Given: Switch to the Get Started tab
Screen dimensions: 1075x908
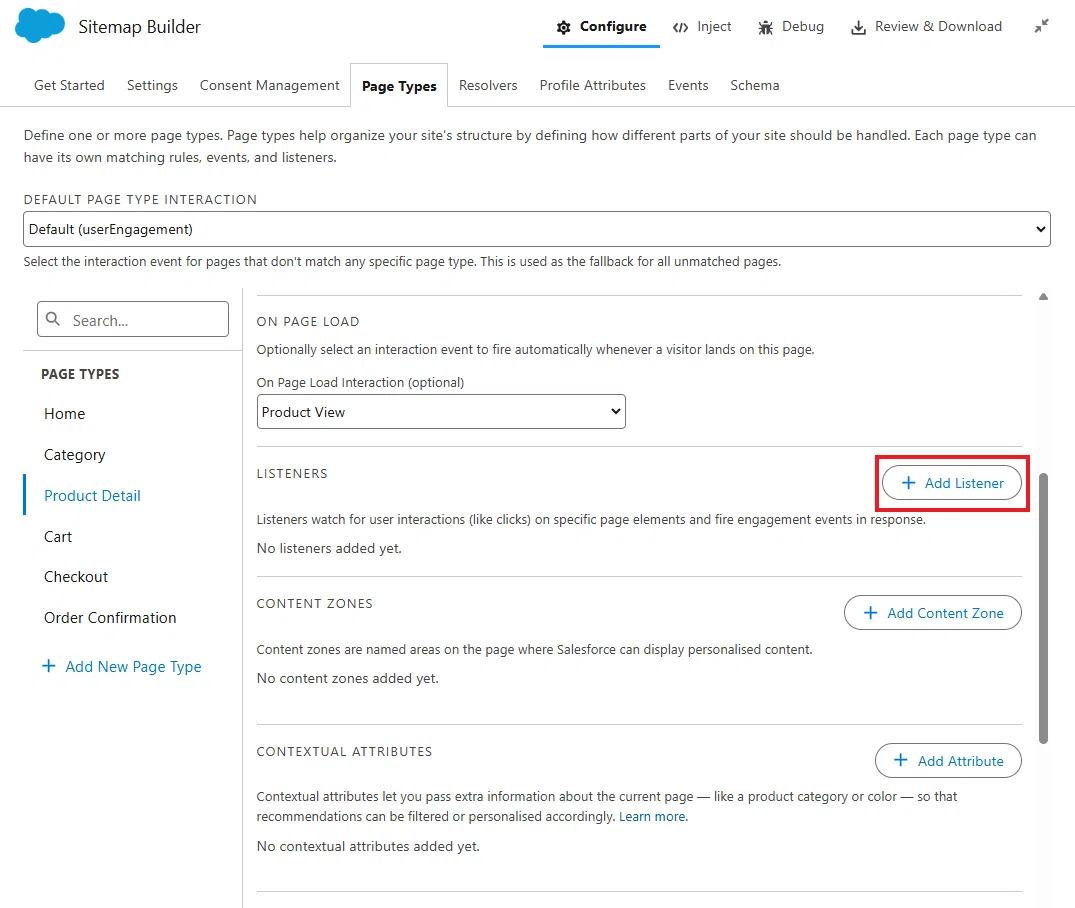Looking at the screenshot, I should click(x=69, y=85).
